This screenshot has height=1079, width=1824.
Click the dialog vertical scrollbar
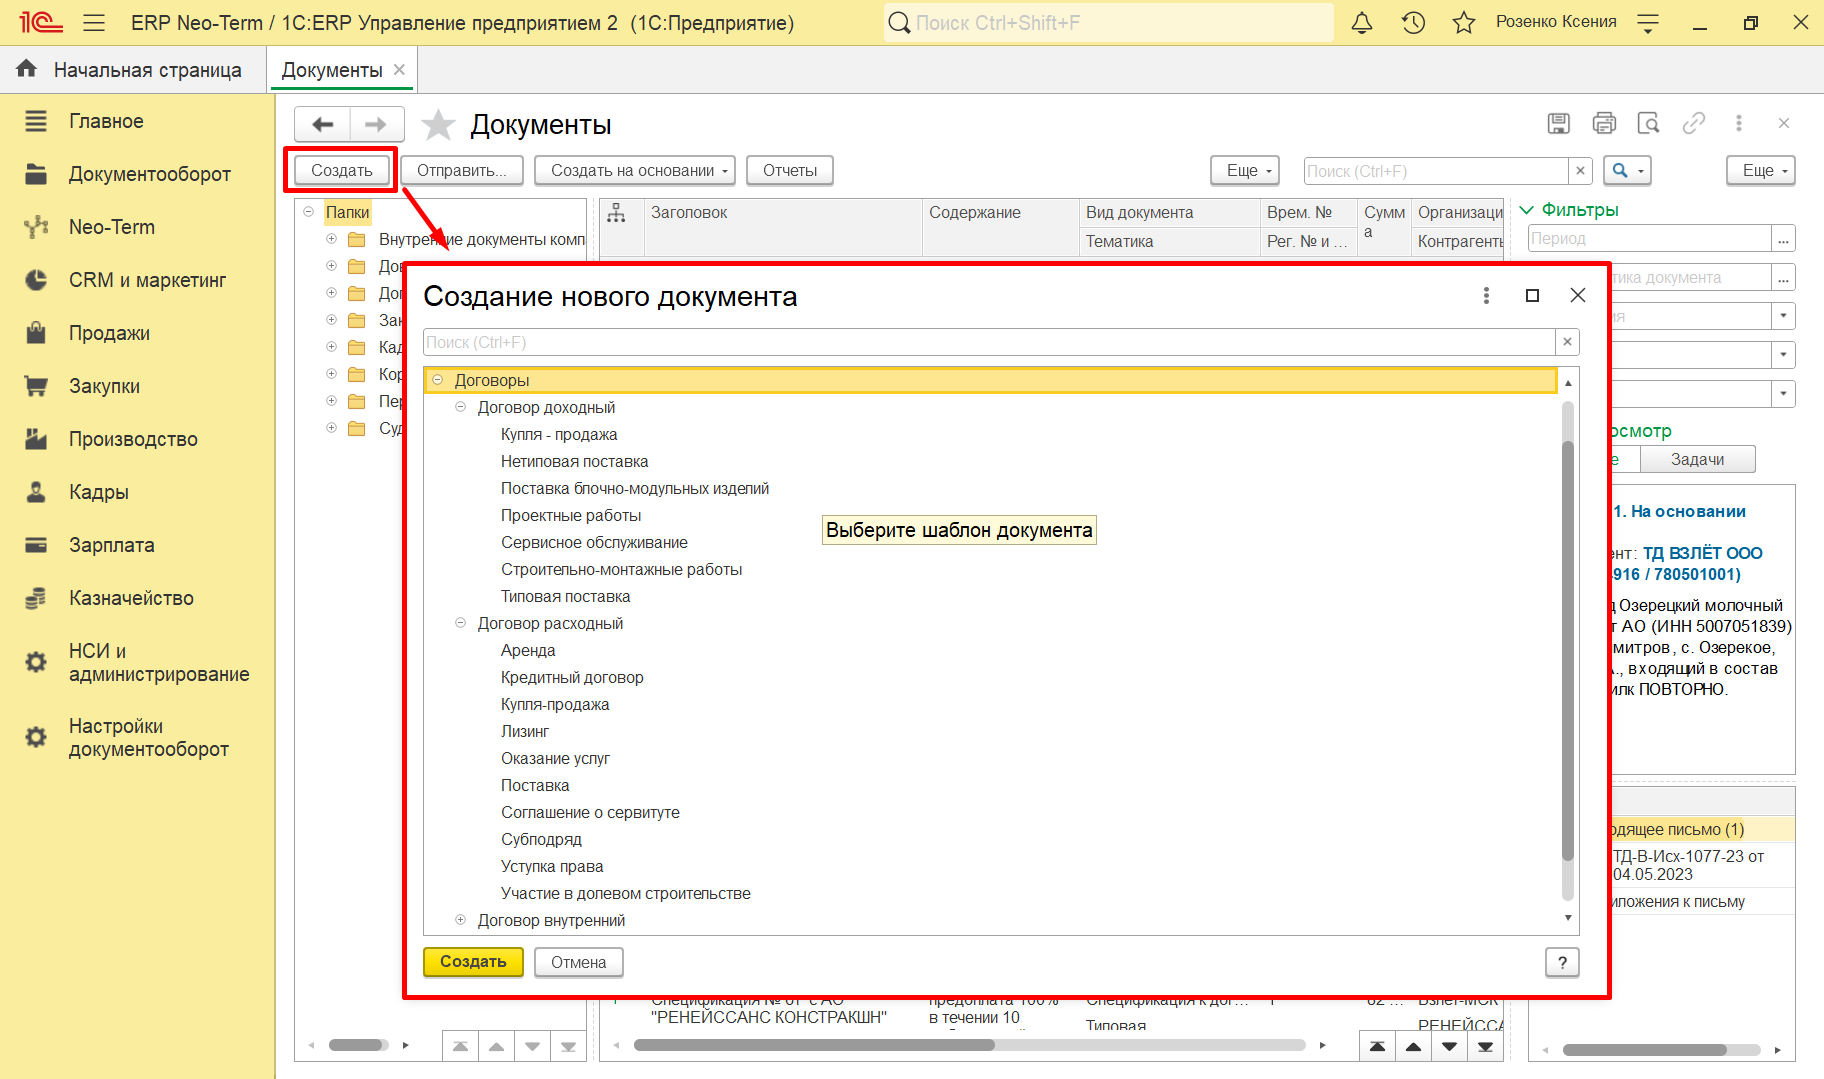(x=1568, y=650)
